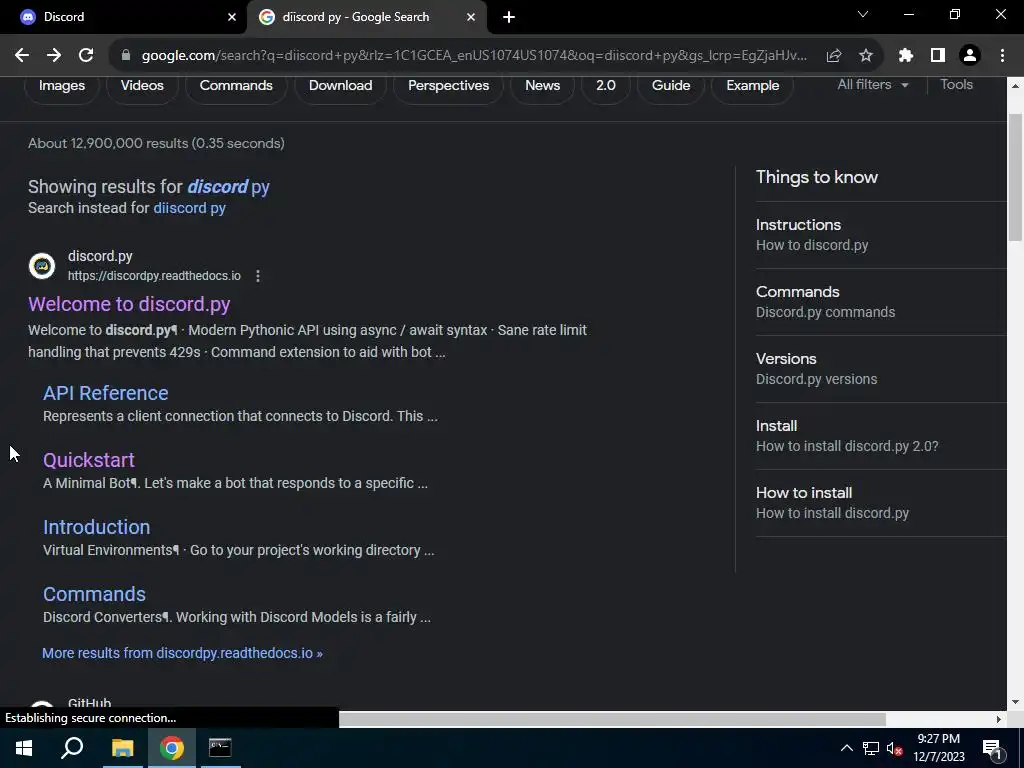Open Welcome to discord.py result
The image size is (1024, 768).
[129, 304]
